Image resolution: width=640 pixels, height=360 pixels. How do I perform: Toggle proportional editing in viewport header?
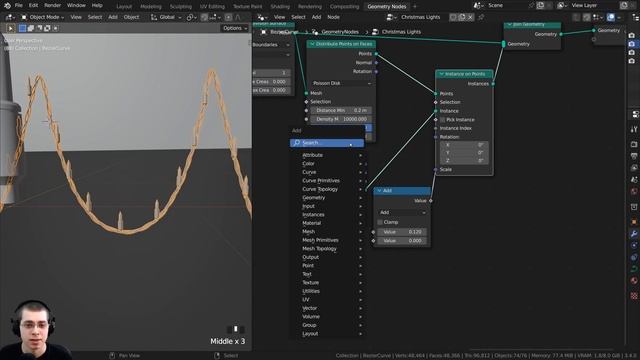(229, 17)
